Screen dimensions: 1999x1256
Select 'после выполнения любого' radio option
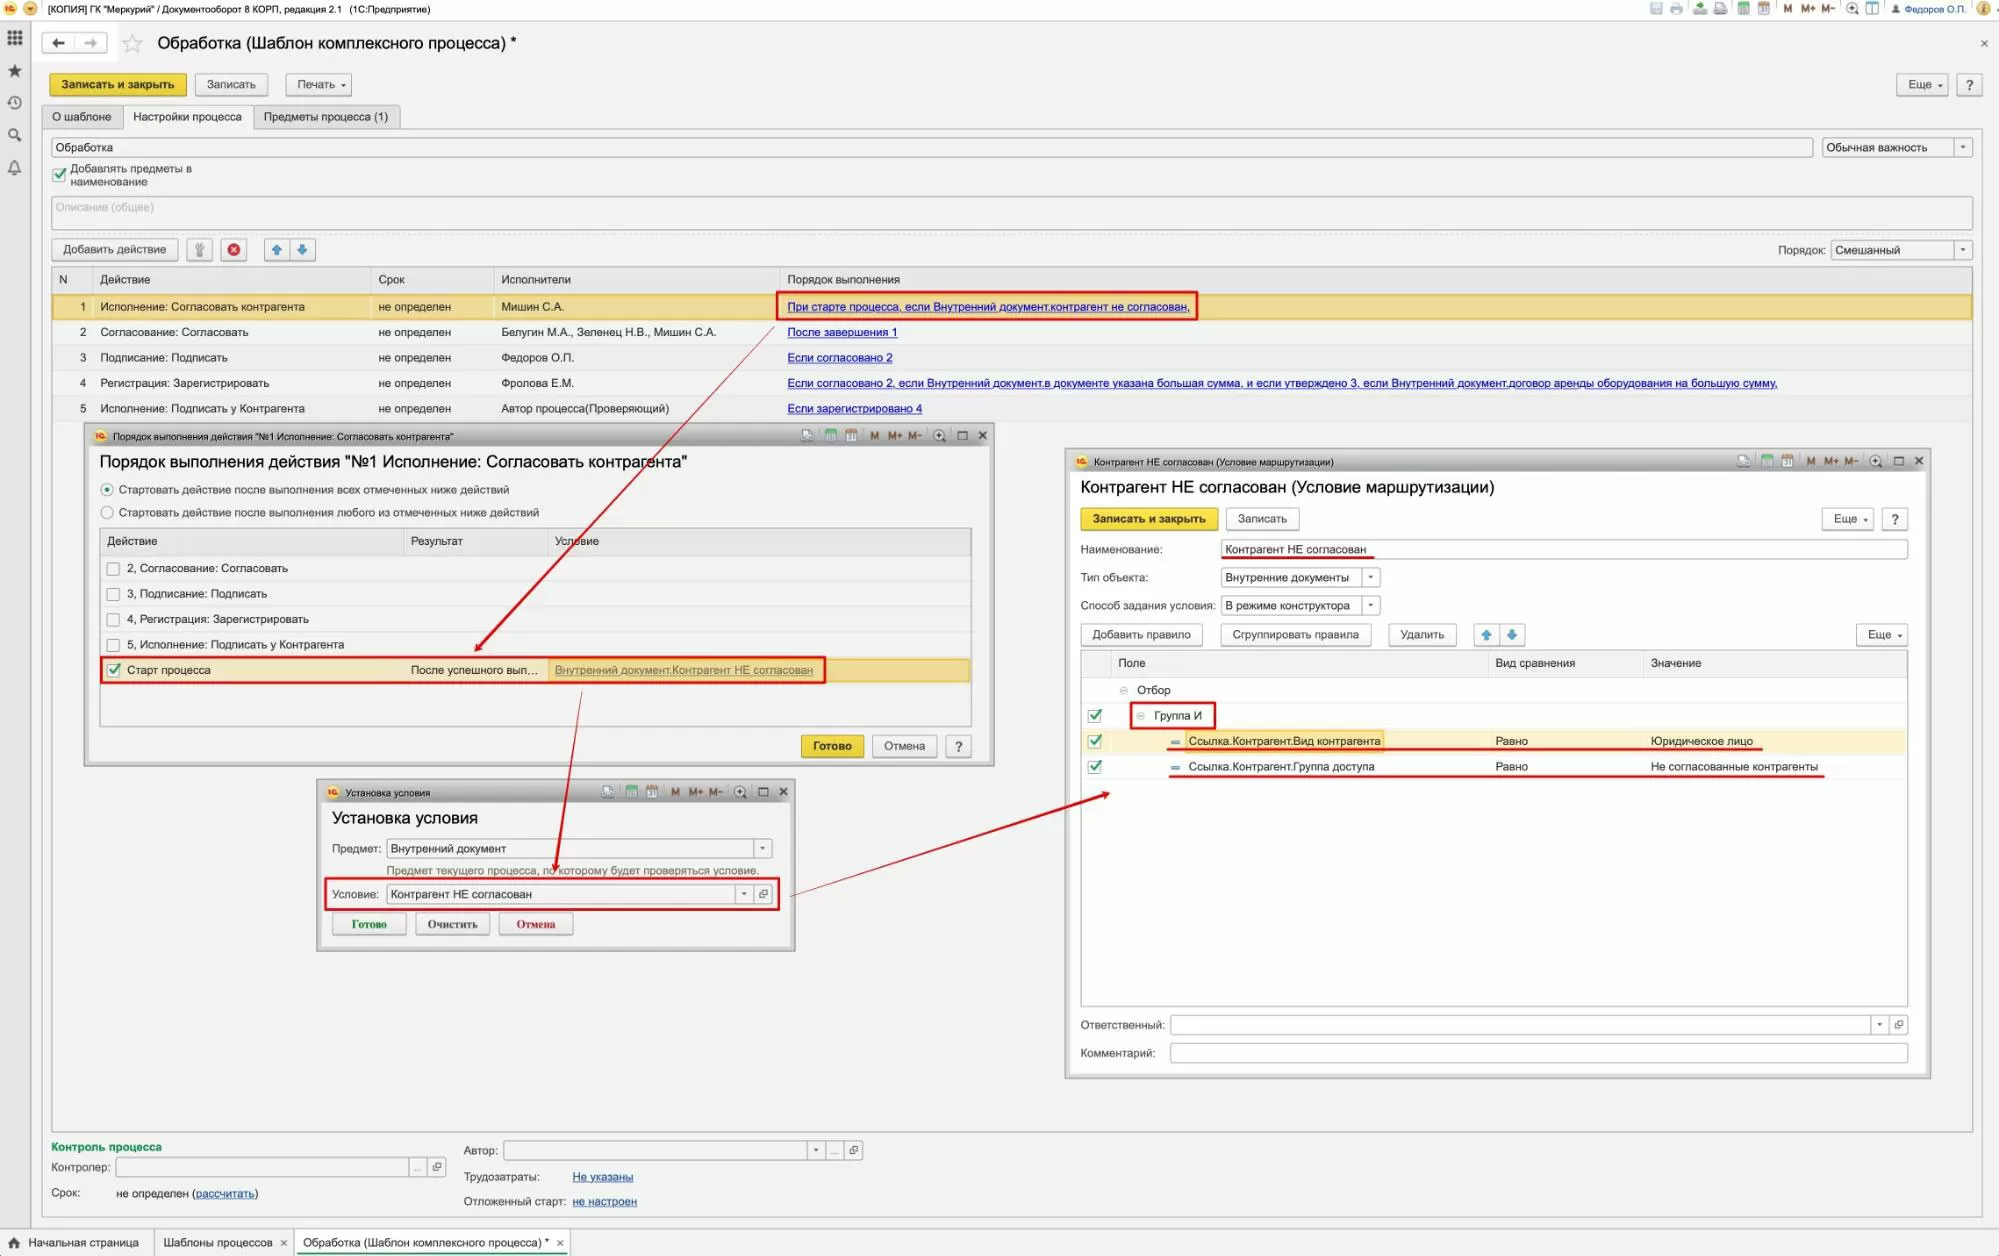(x=107, y=513)
